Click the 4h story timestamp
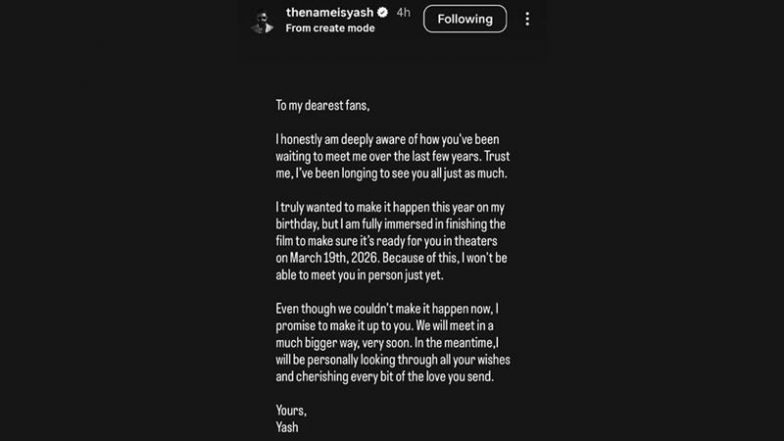 click(x=403, y=14)
